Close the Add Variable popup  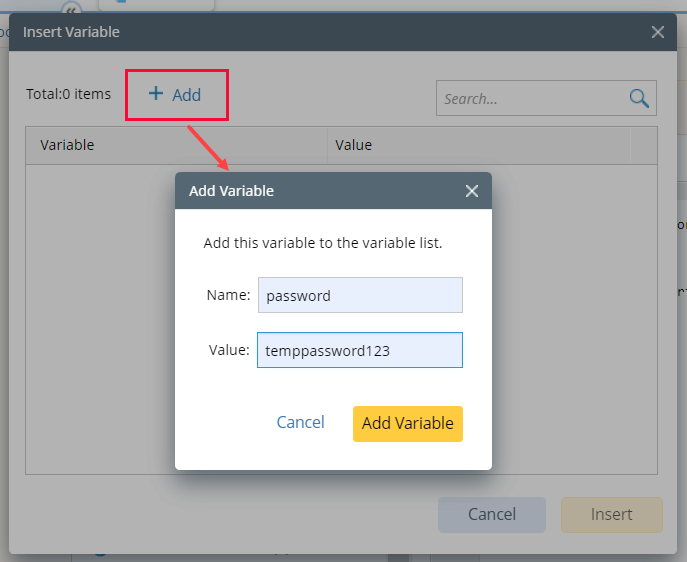point(472,191)
